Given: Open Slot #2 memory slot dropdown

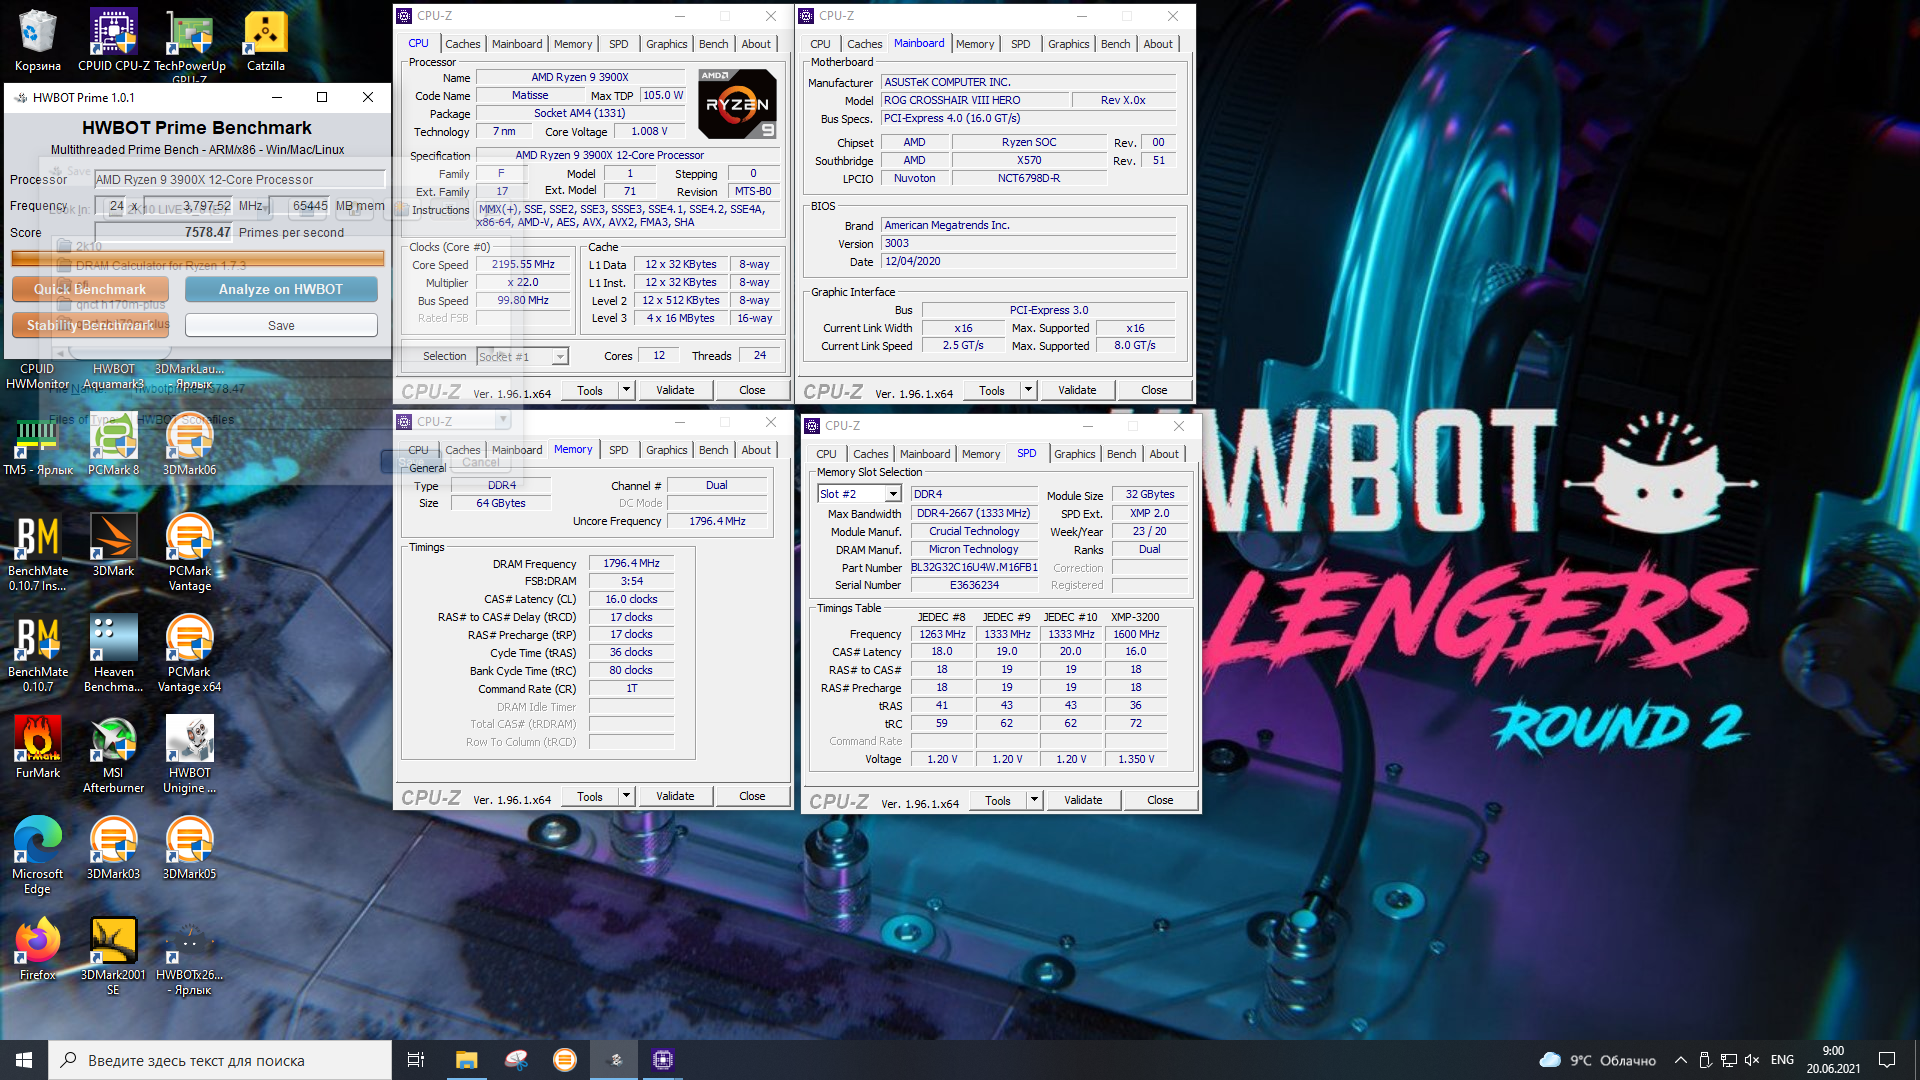Looking at the screenshot, I should pos(893,494).
